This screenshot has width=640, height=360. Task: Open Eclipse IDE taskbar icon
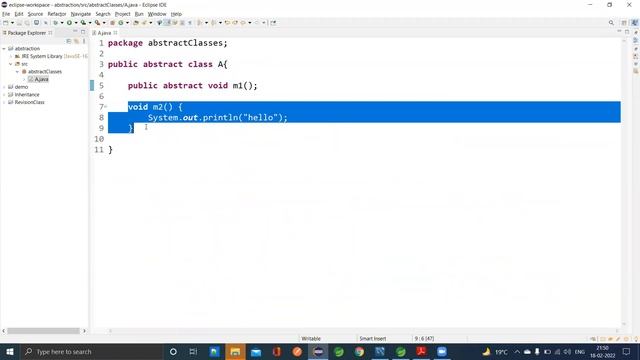pos(318,351)
